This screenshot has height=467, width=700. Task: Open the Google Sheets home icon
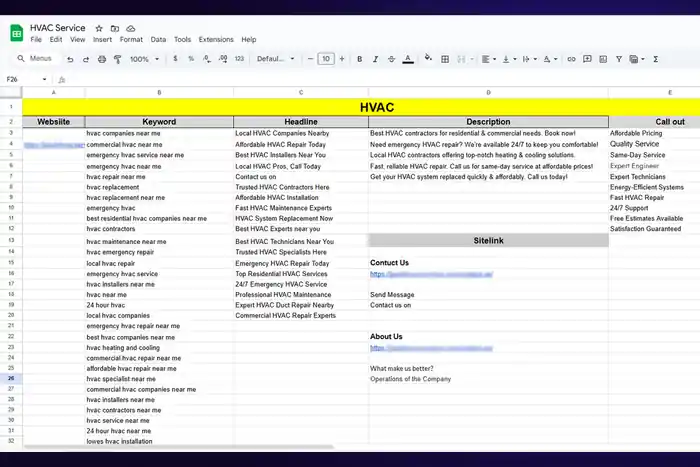point(17,33)
